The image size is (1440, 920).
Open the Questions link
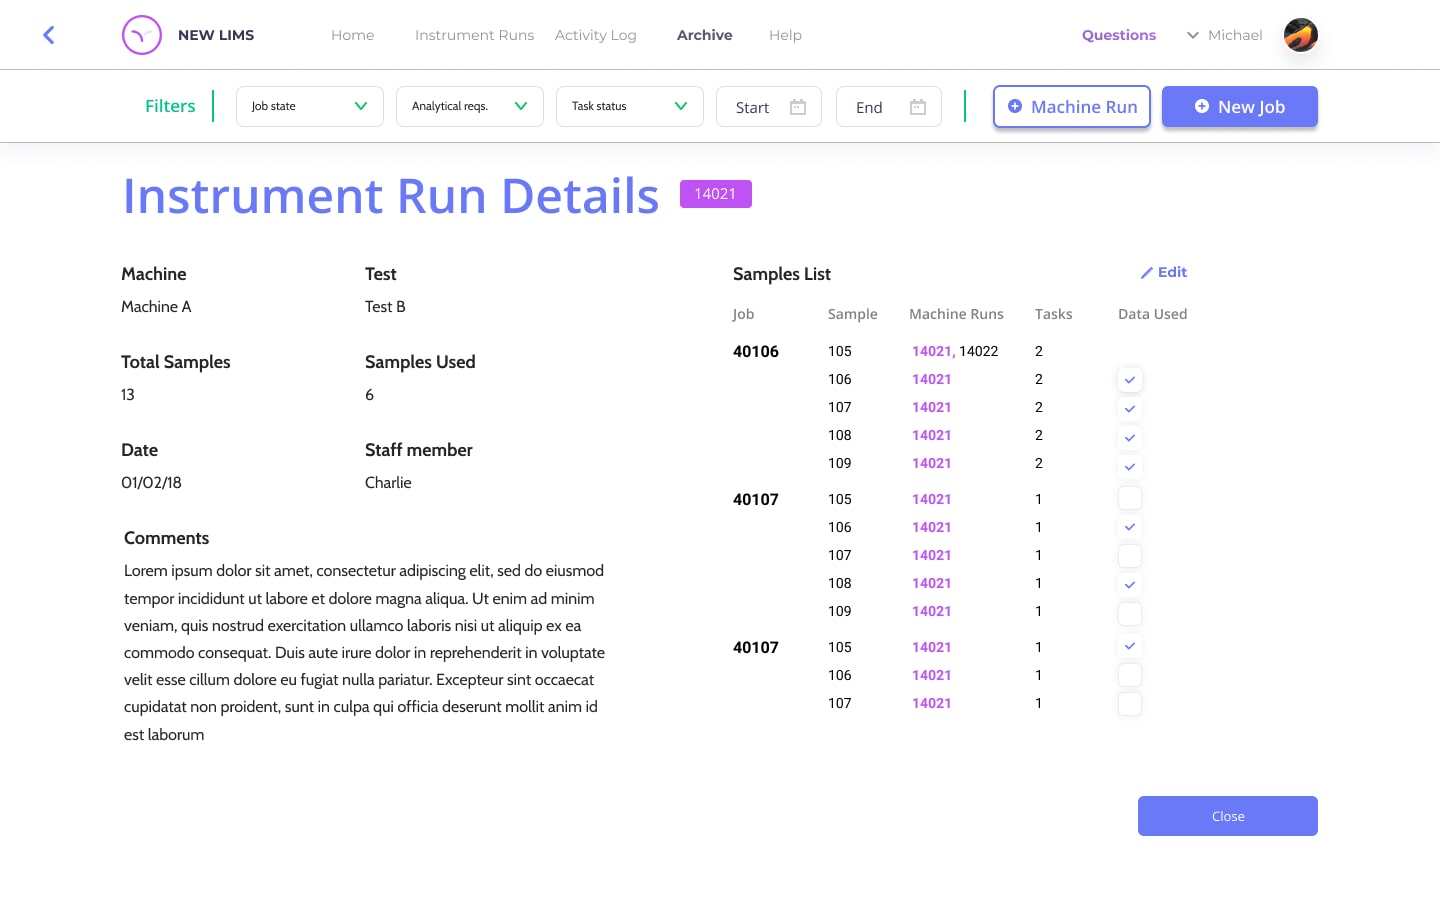click(x=1118, y=35)
